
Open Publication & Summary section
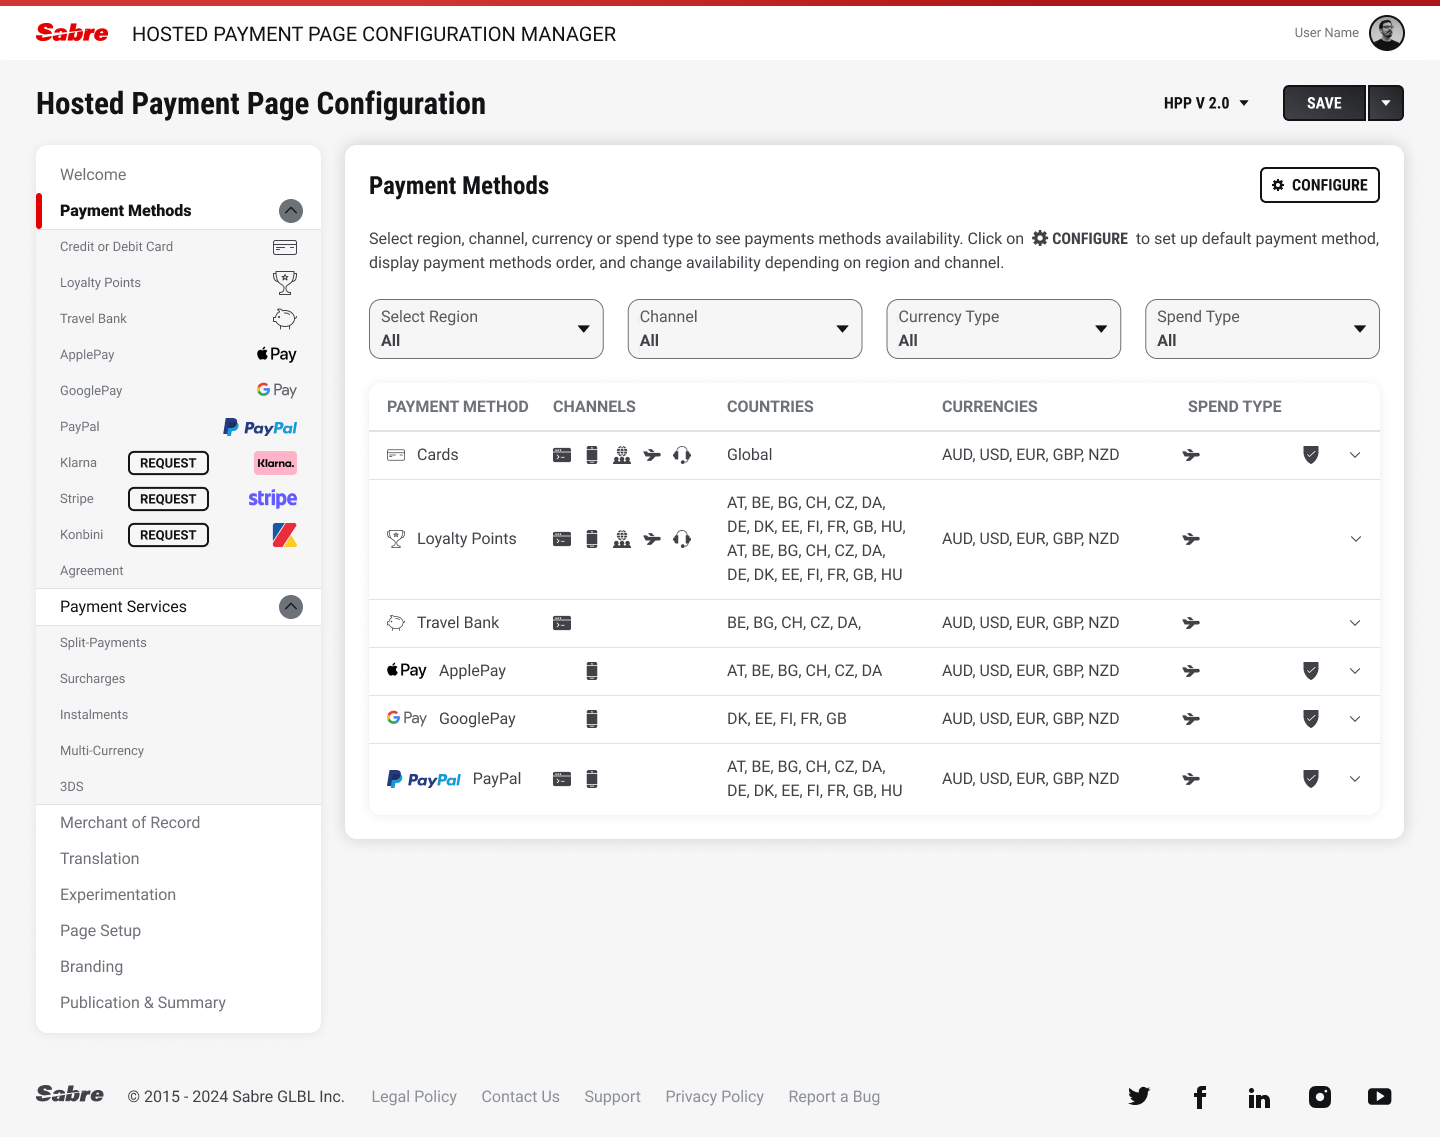pyautogui.click(x=143, y=1003)
